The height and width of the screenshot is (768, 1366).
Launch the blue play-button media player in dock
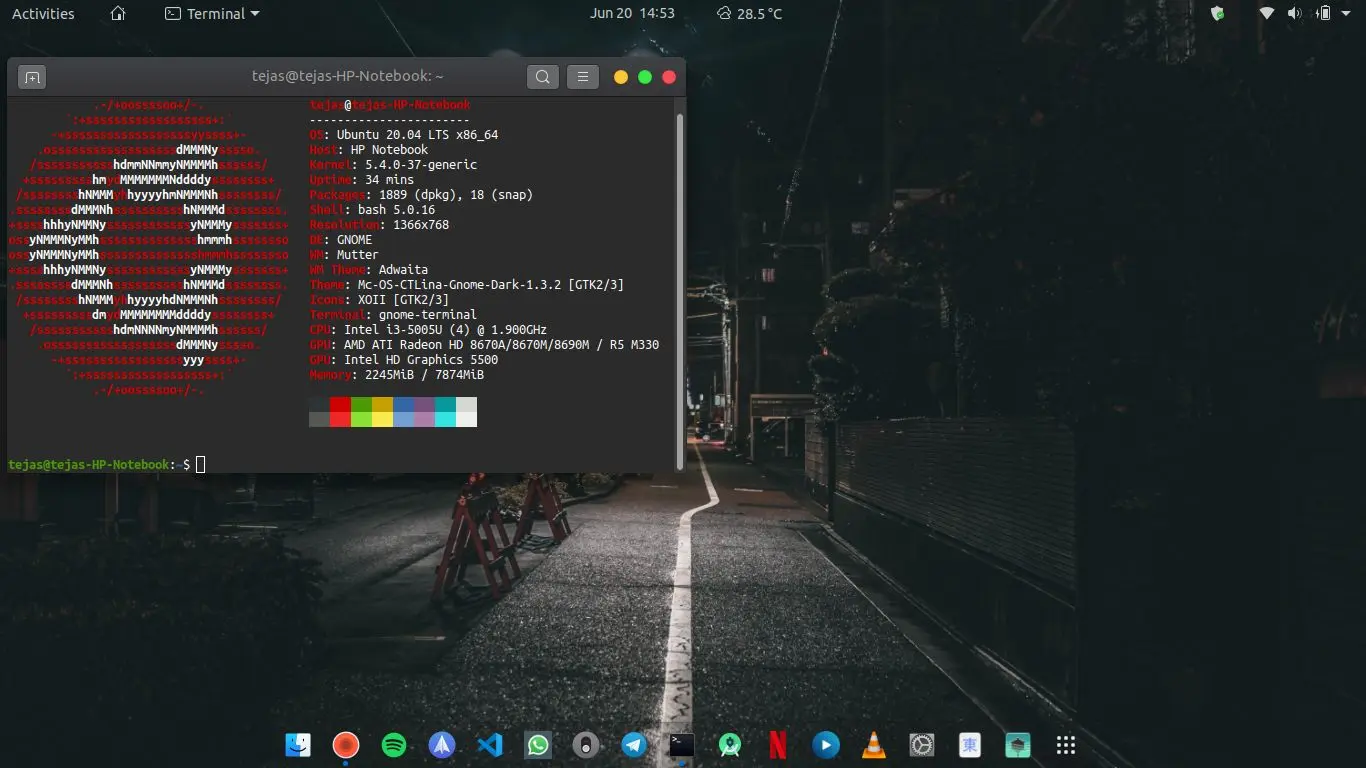[x=826, y=745]
